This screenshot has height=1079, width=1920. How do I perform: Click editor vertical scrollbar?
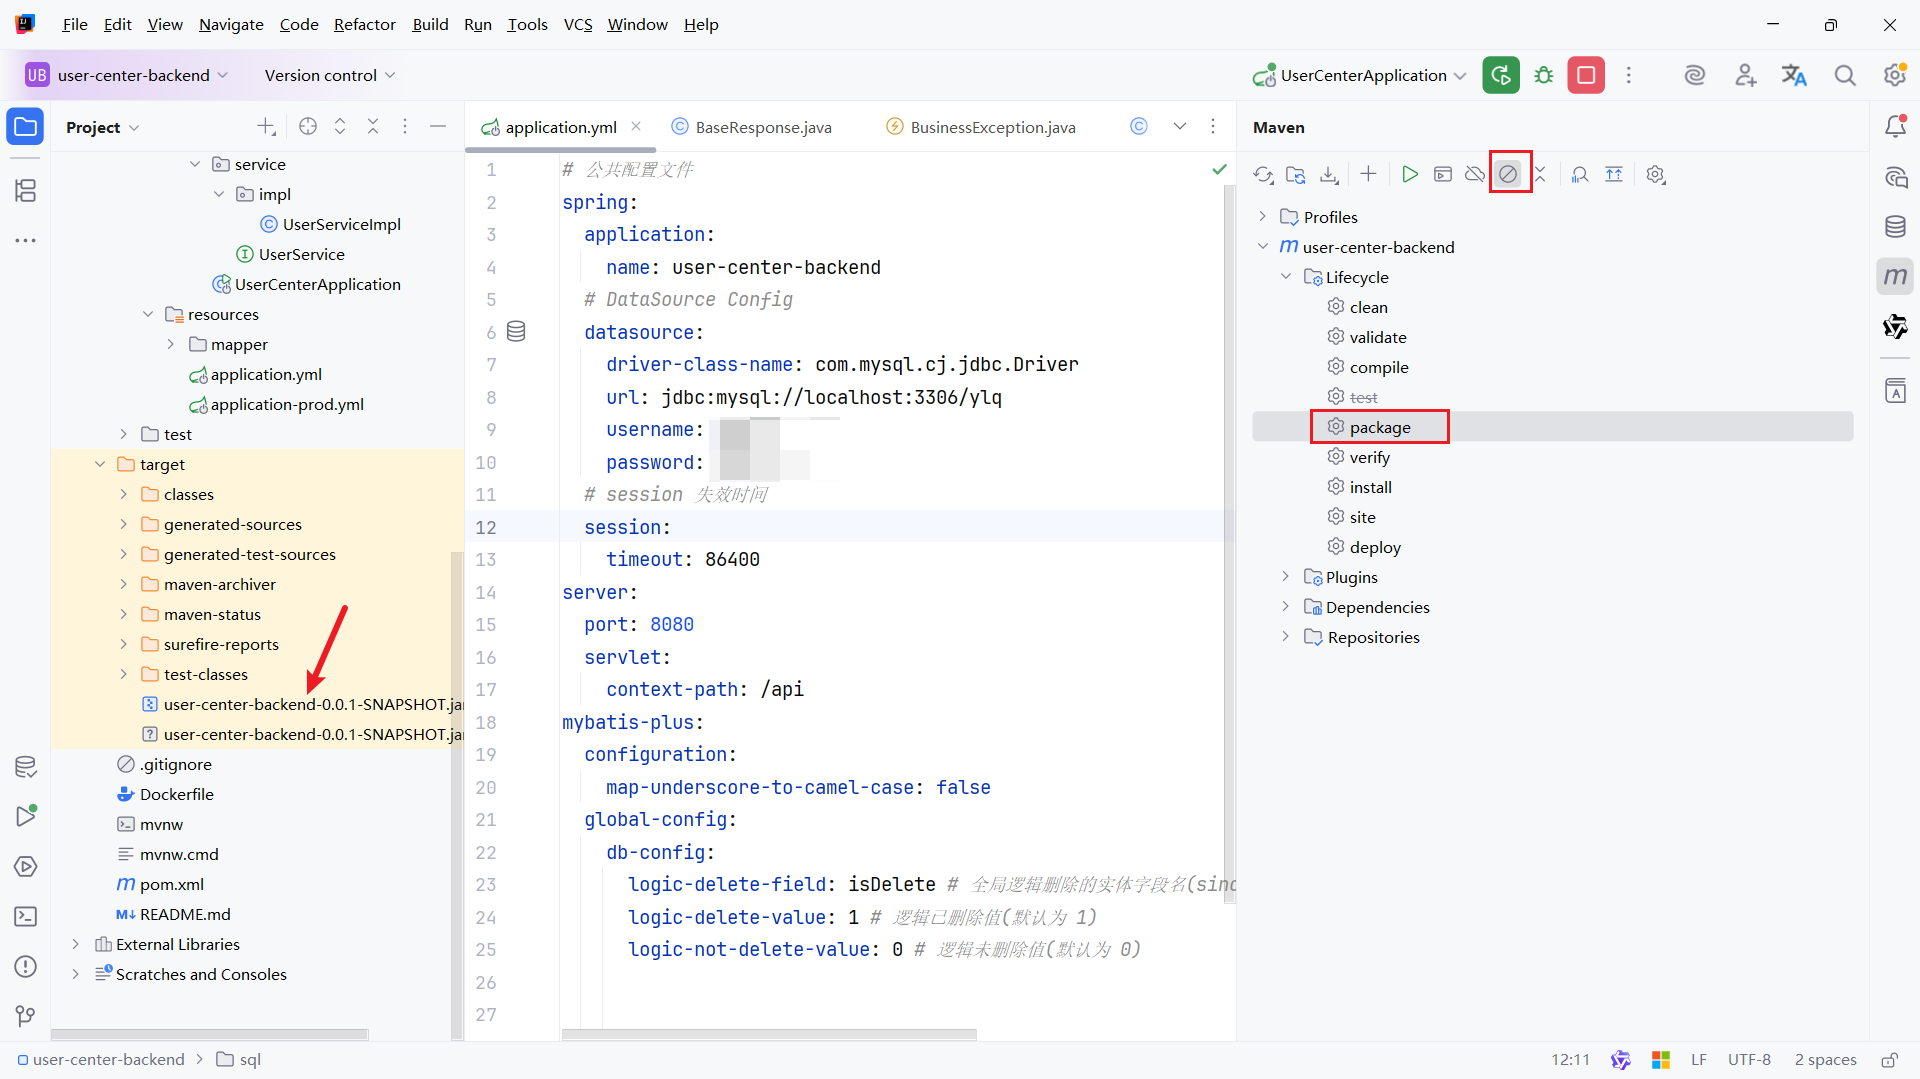point(1229,545)
